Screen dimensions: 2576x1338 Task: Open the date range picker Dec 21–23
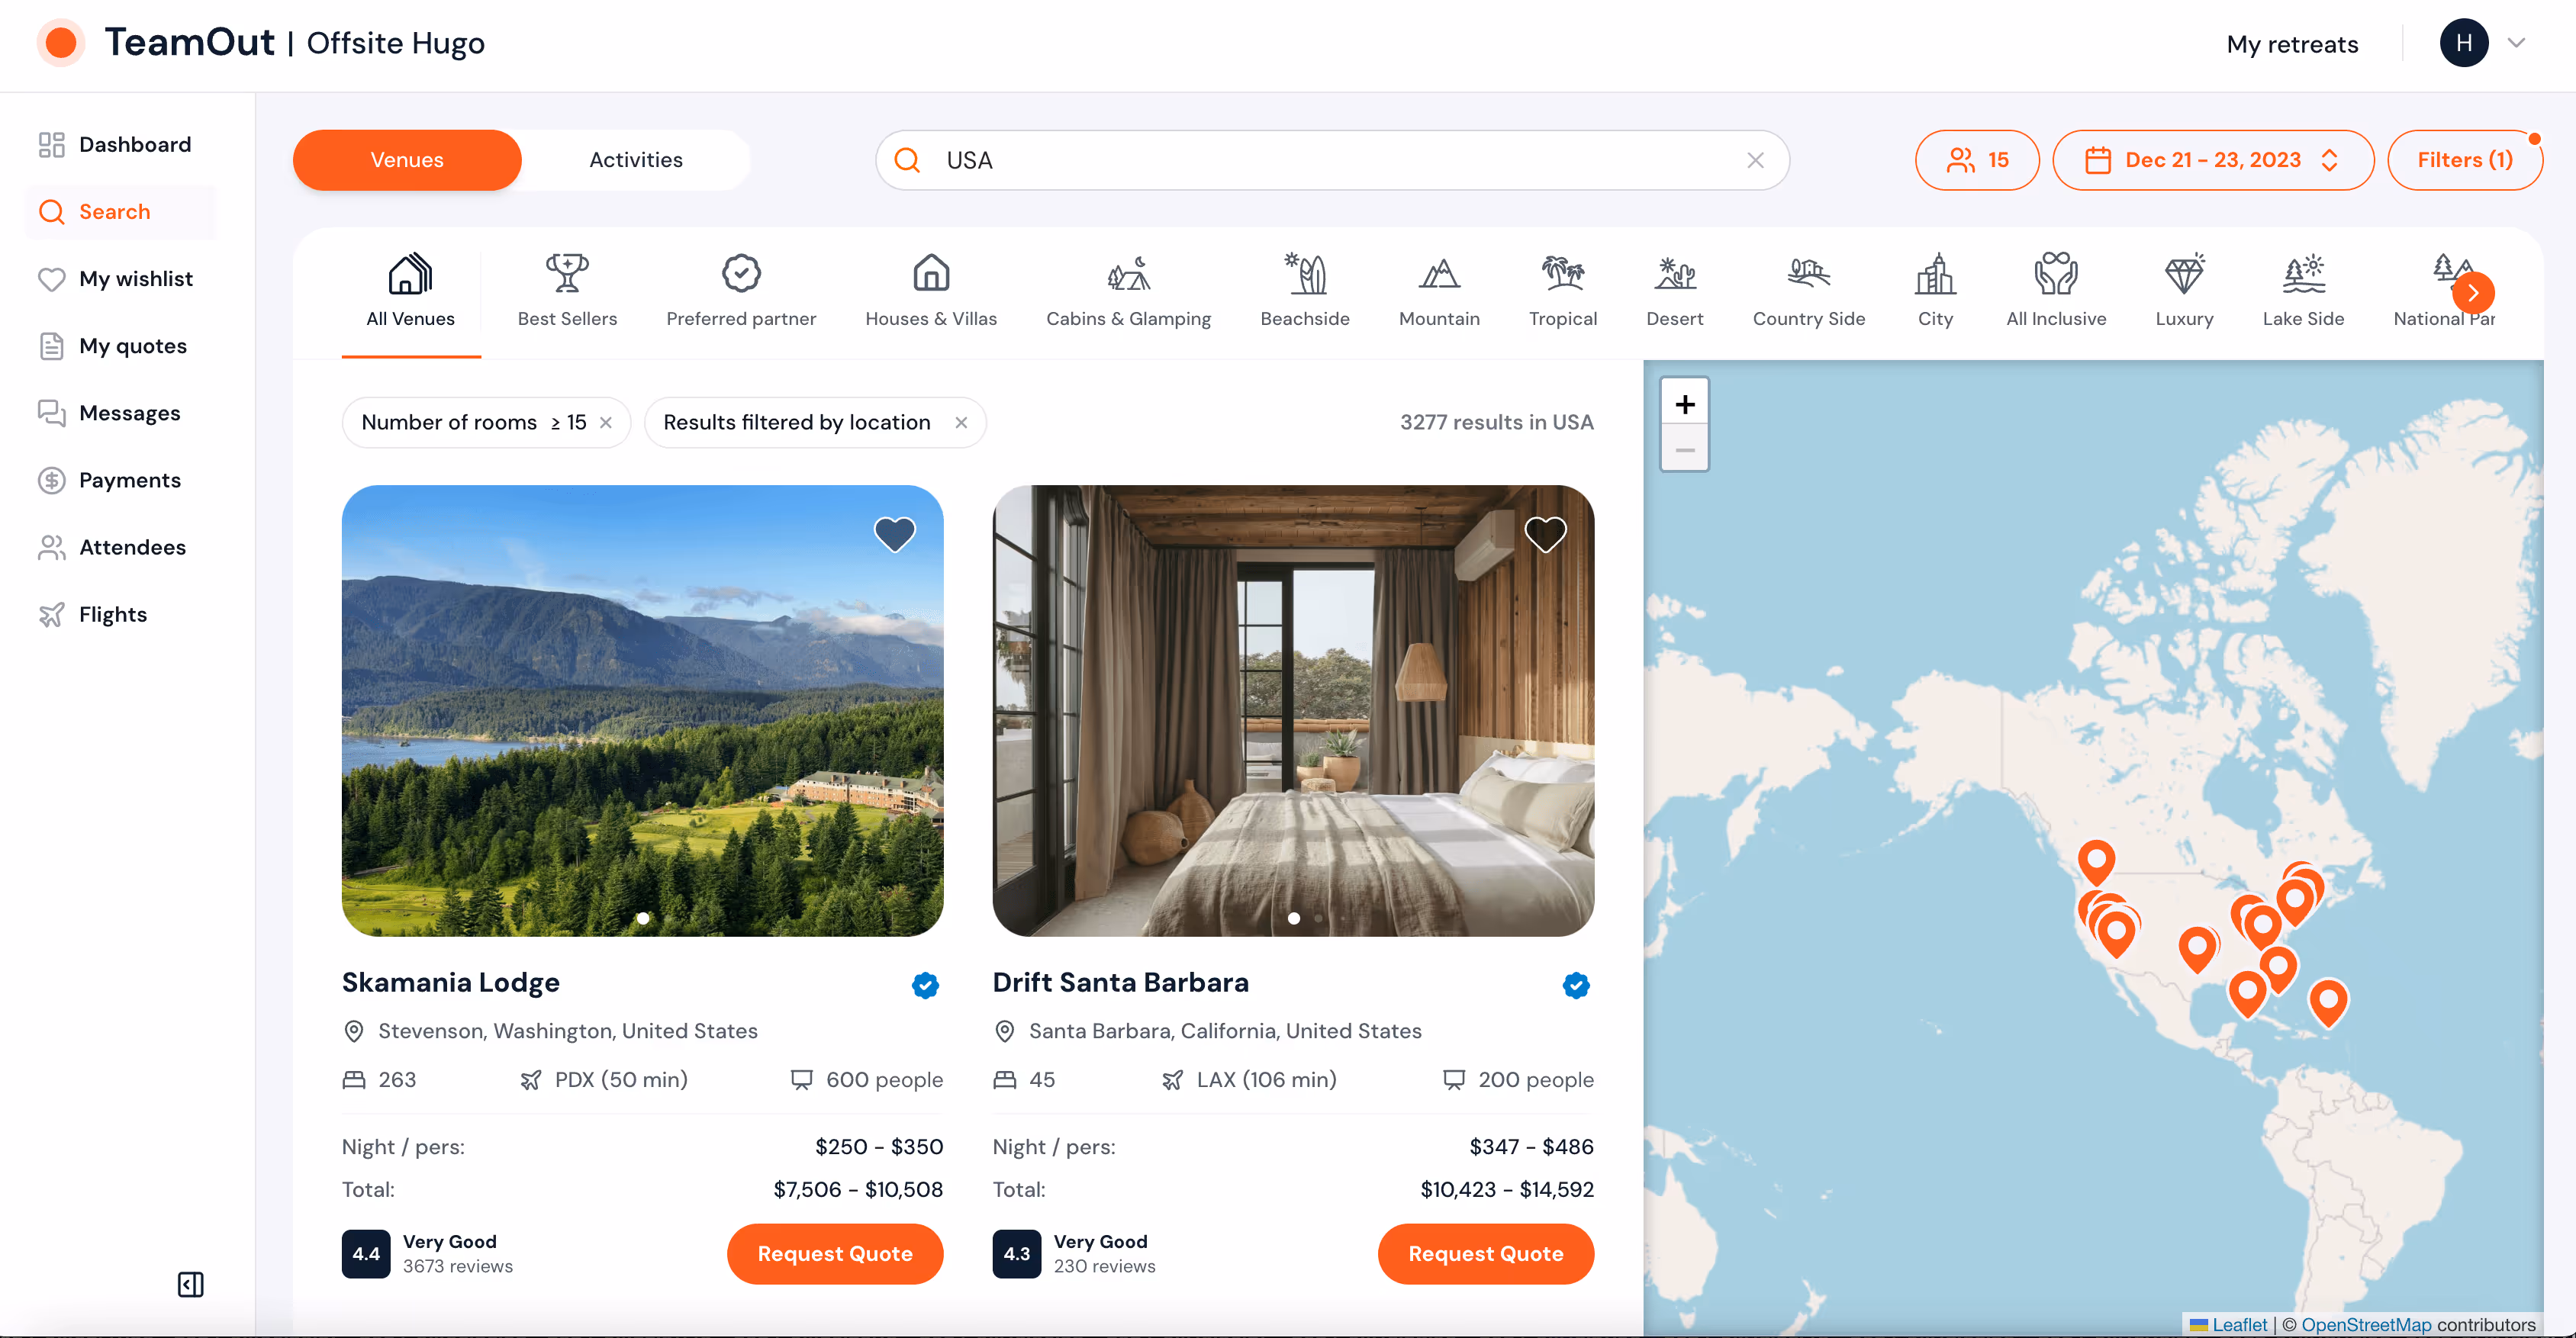(x=2212, y=160)
